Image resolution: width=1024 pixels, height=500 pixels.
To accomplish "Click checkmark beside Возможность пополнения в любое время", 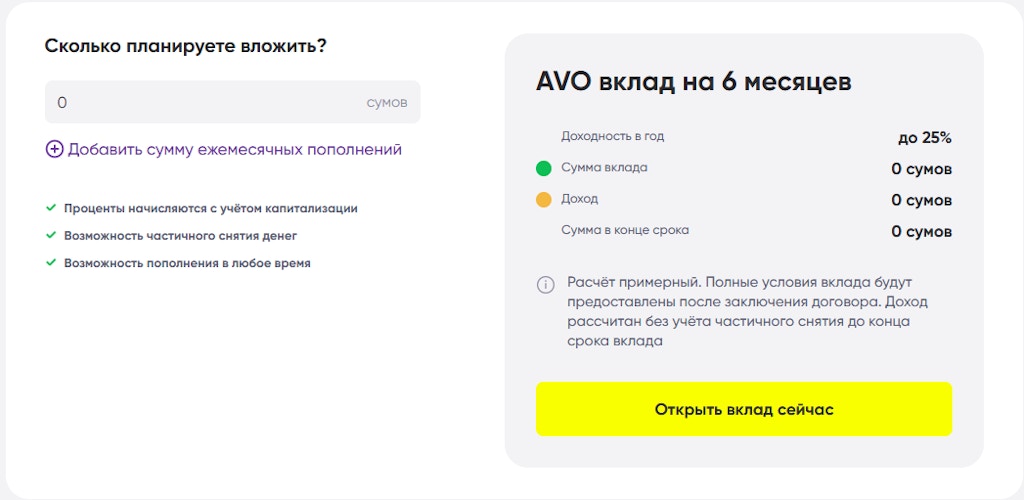I will [x=50, y=263].
